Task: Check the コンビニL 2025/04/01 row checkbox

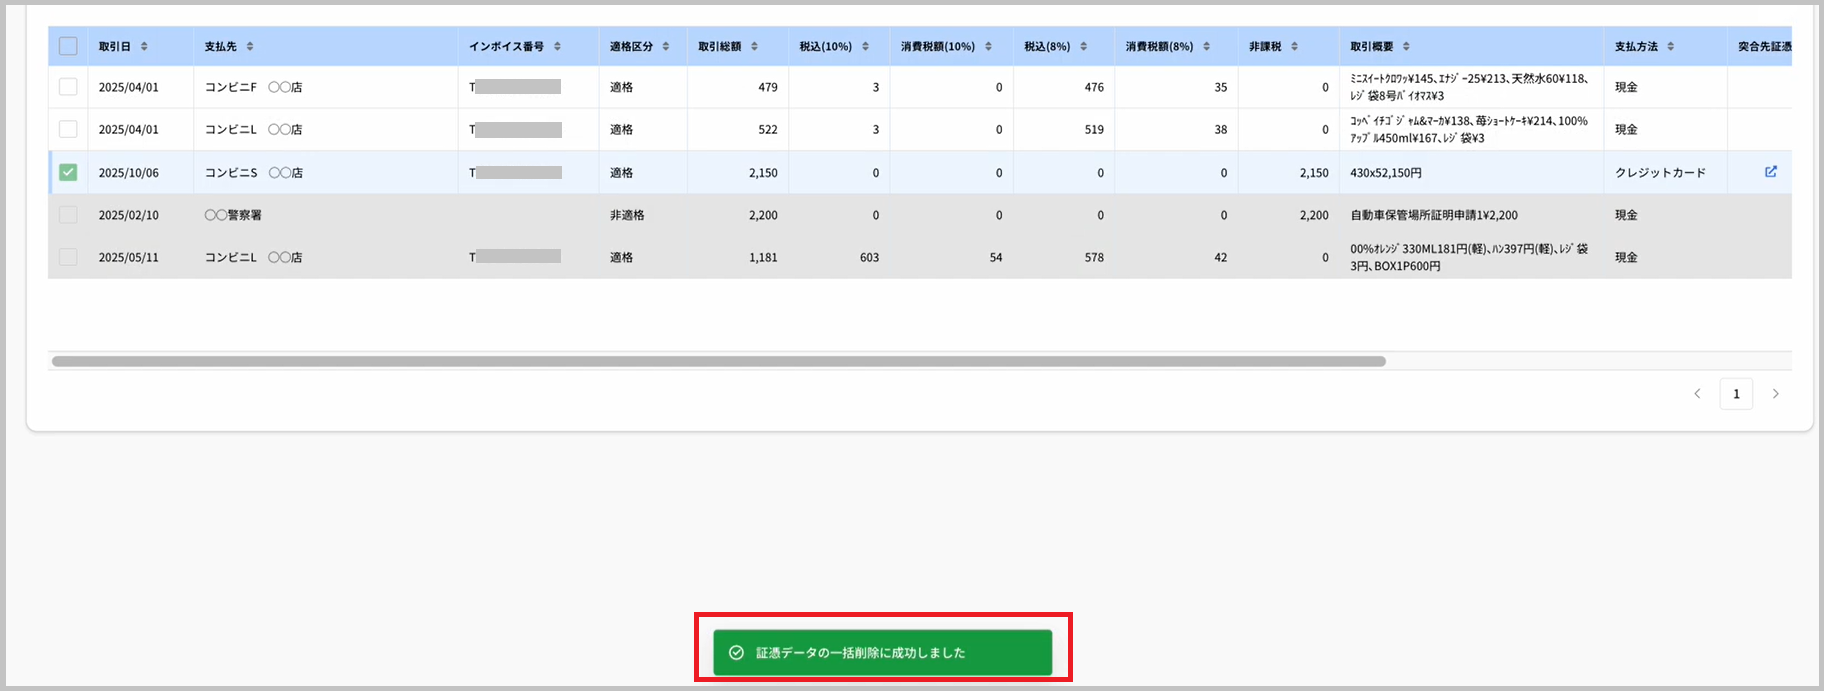Action: tap(68, 129)
